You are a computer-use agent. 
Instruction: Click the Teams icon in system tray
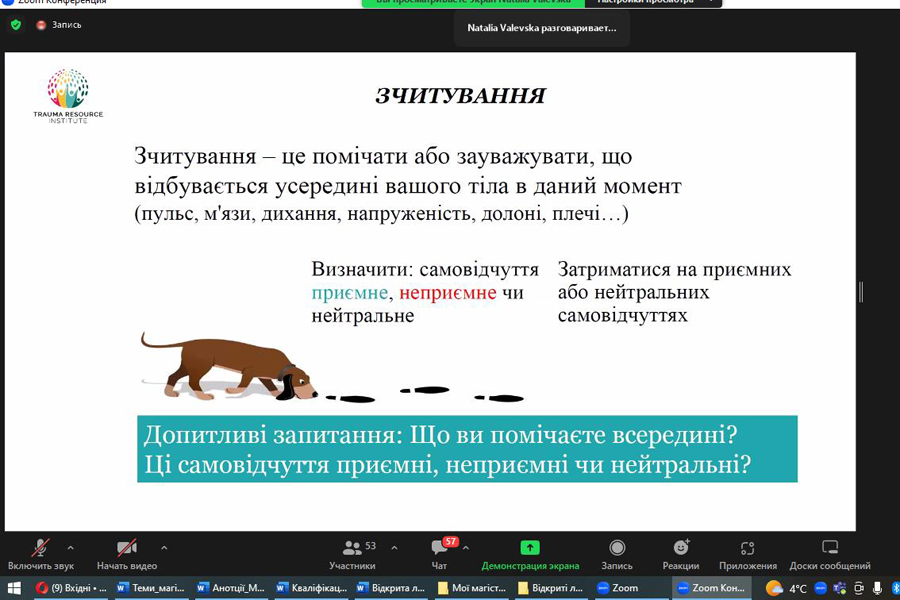click(840, 588)
